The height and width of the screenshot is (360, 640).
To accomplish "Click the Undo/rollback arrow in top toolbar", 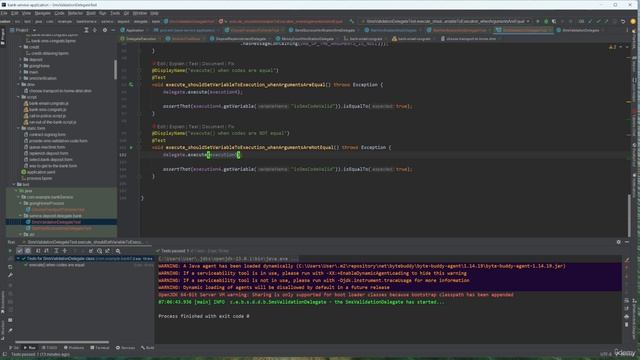I will [x=623, y=21].
